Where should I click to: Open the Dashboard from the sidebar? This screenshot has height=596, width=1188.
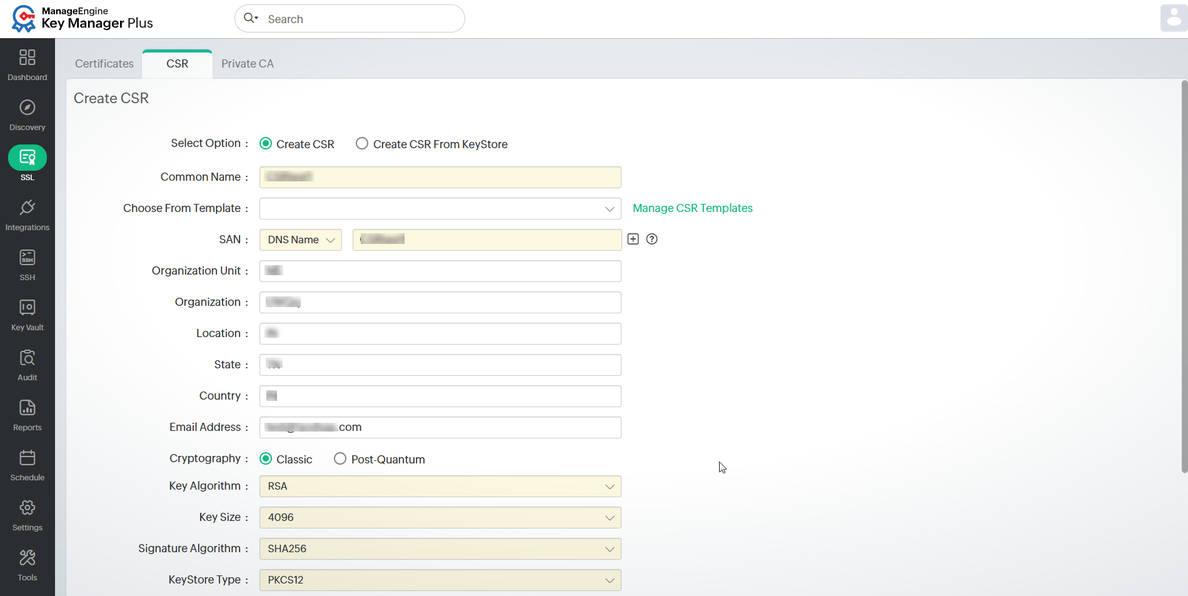27,65
